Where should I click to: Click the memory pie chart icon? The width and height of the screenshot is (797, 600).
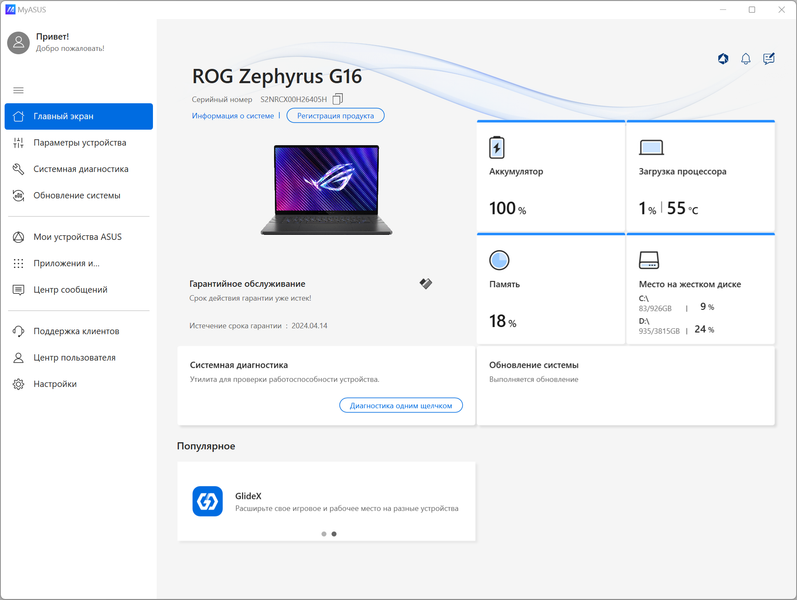tap(499, 260)
